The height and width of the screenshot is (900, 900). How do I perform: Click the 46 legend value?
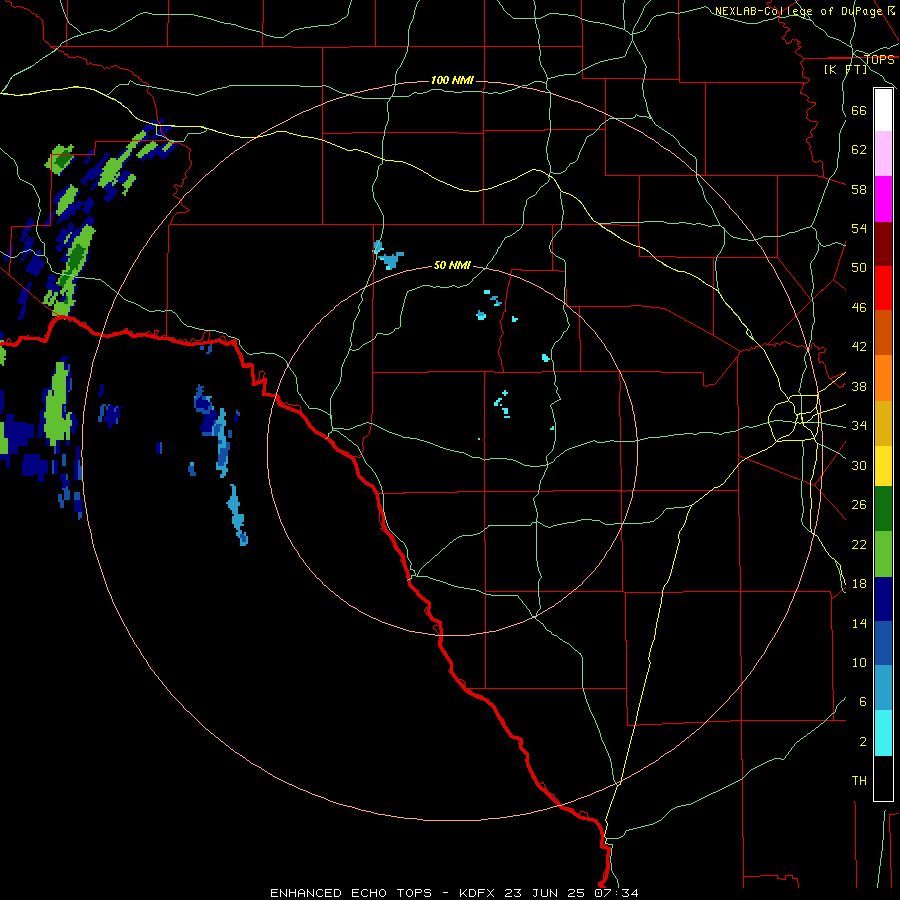pos(859,308)
